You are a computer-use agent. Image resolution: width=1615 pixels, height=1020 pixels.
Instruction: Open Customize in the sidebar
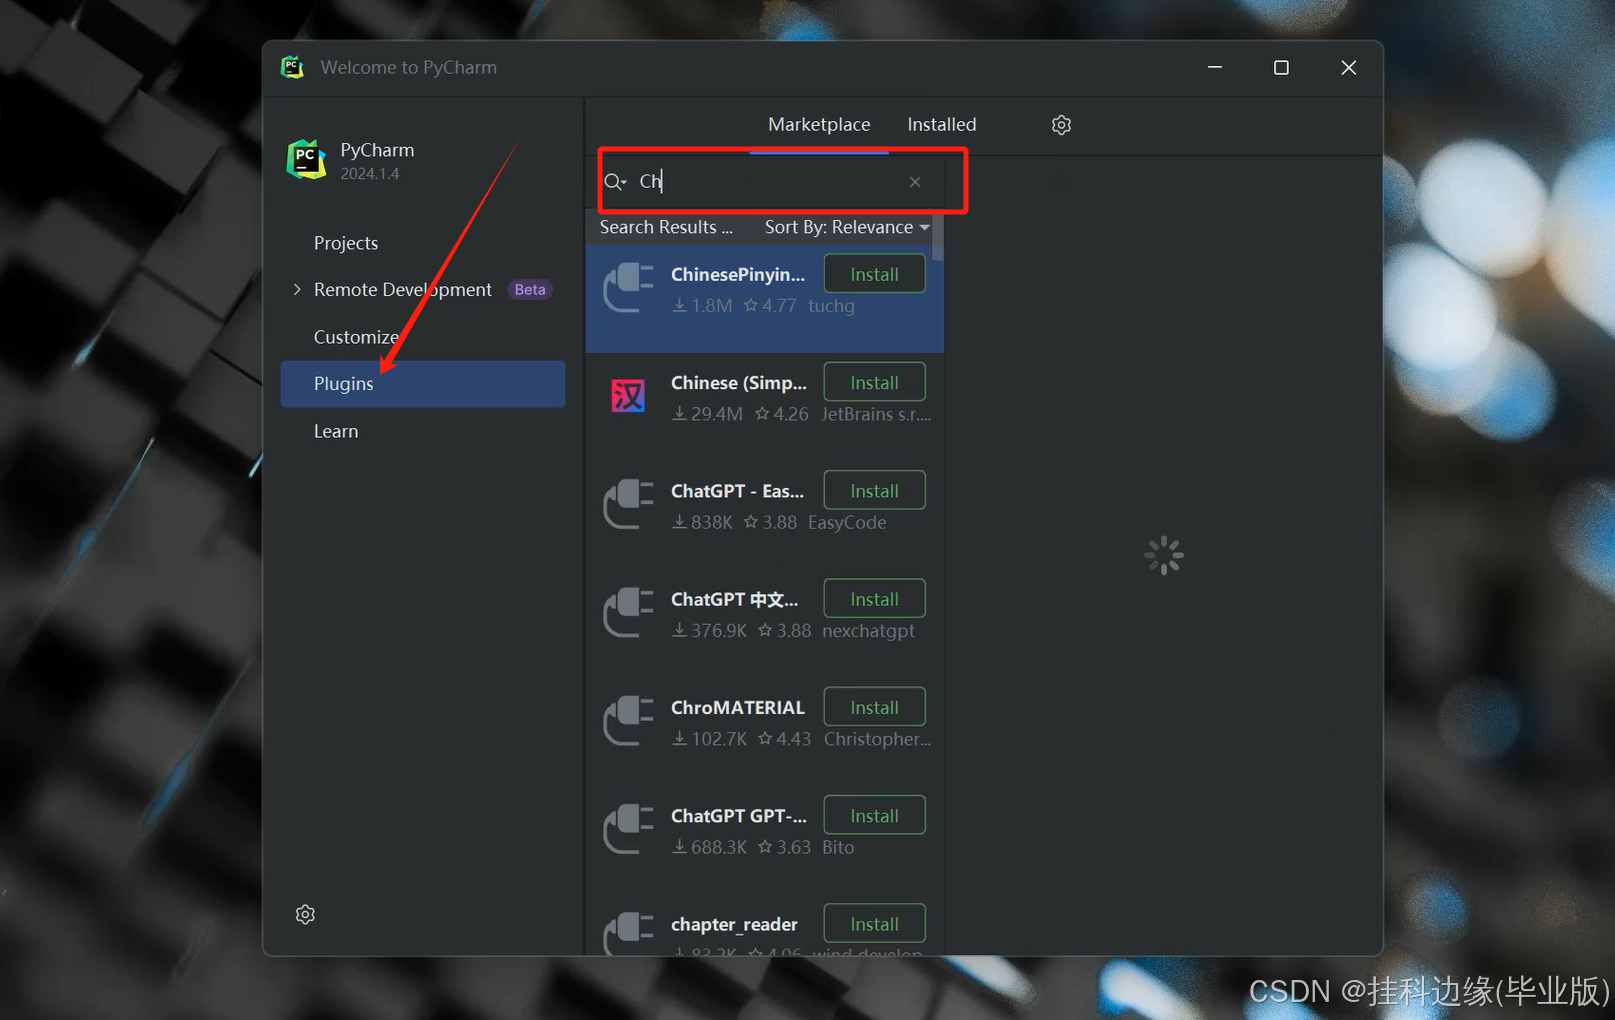click(x=356, y=337)
